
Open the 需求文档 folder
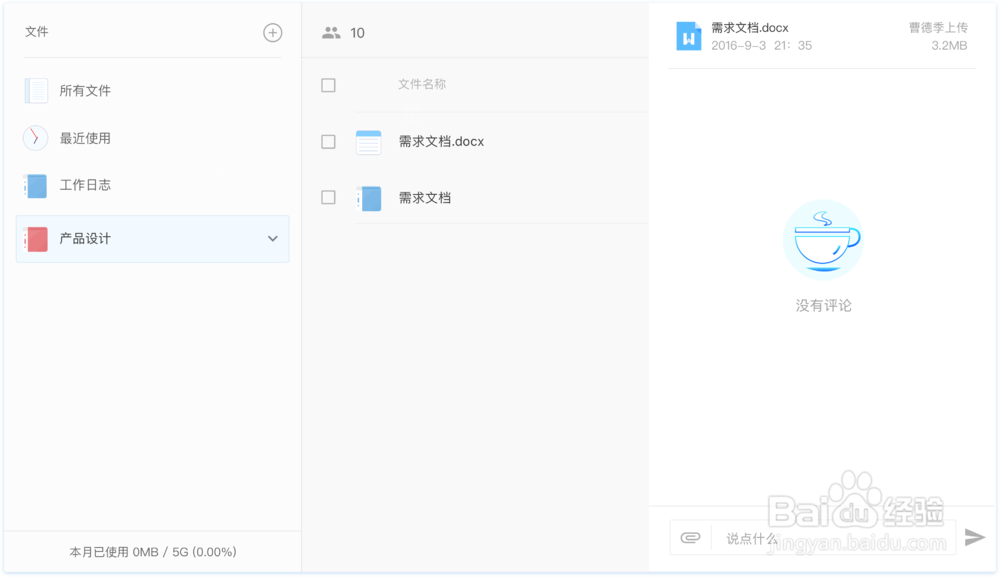pos(425,198)
